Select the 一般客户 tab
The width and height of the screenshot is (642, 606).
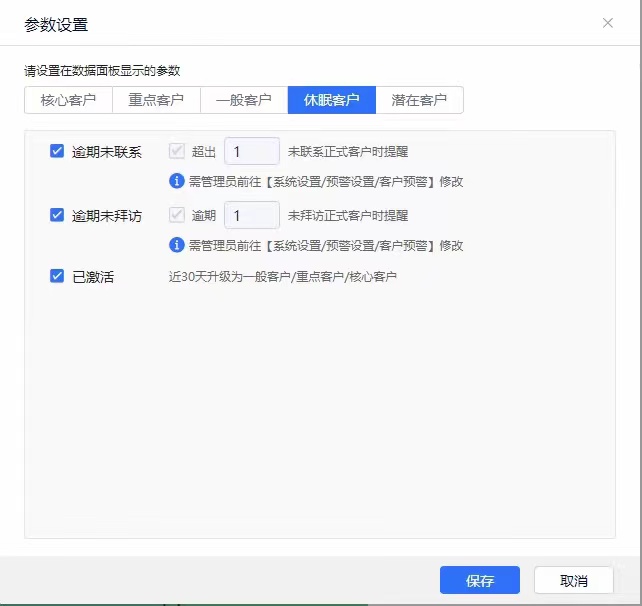point(244,100)
